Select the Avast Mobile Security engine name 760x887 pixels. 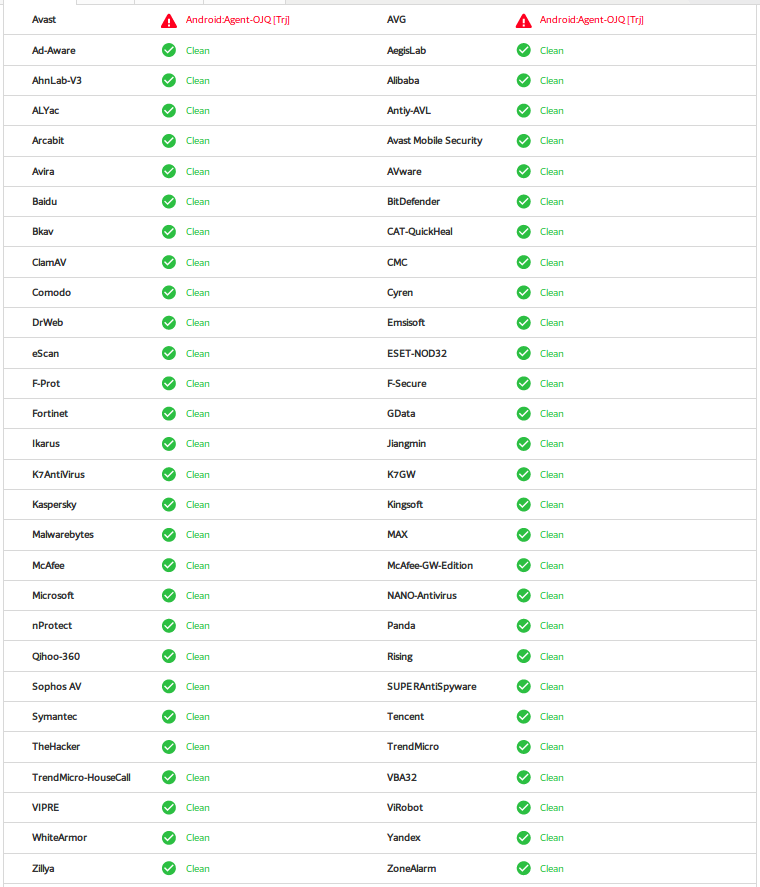pyautogui.click(x=434, y=141)
